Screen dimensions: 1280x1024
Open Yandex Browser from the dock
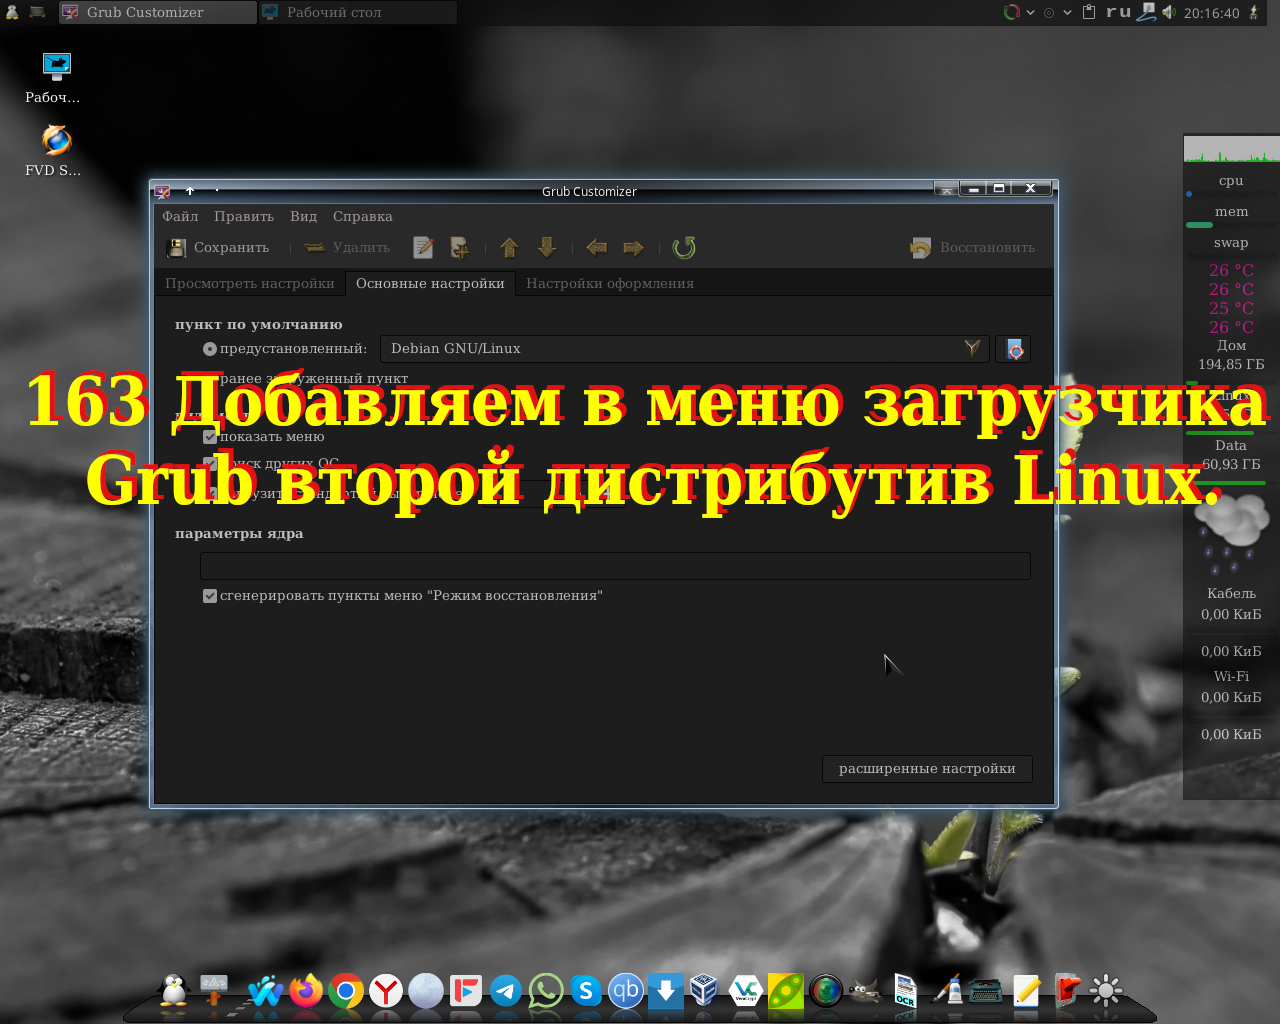(386, 991)
